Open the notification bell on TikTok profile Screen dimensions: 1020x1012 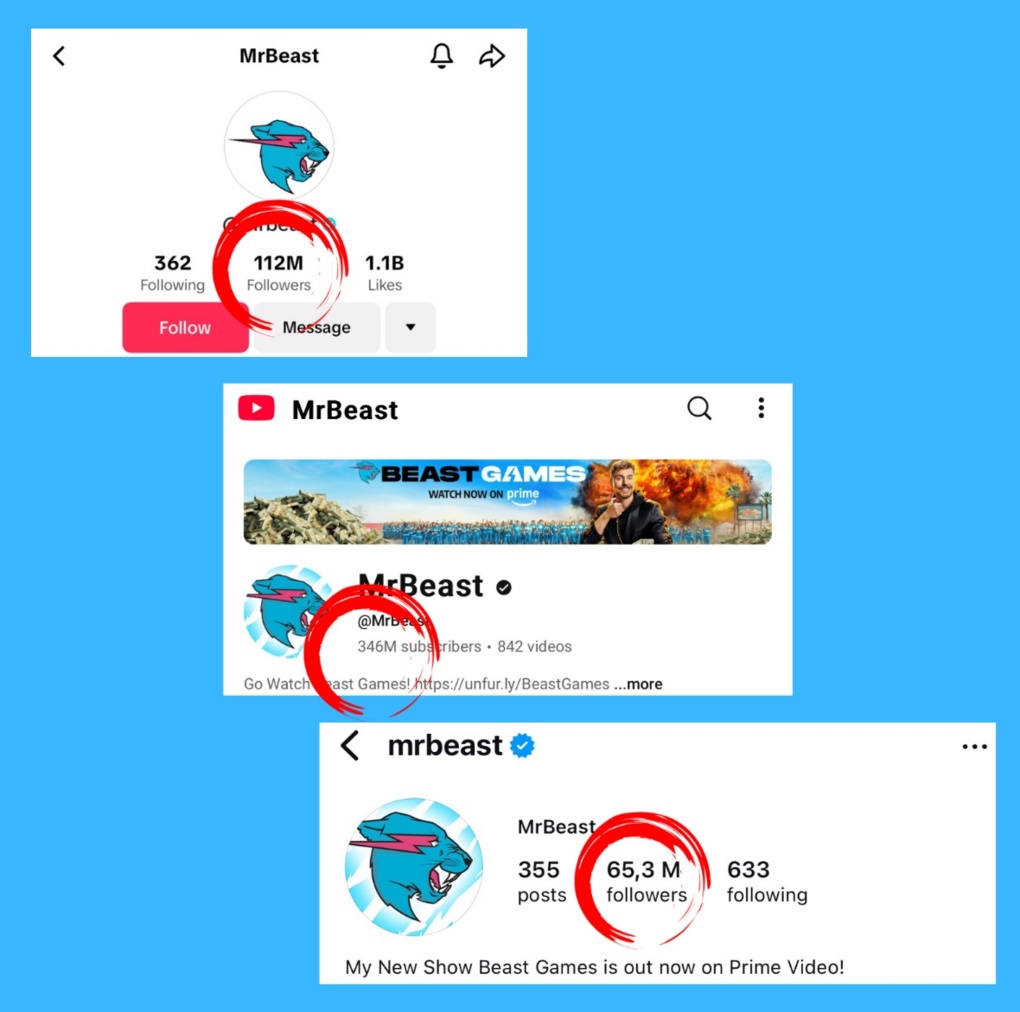442,56
